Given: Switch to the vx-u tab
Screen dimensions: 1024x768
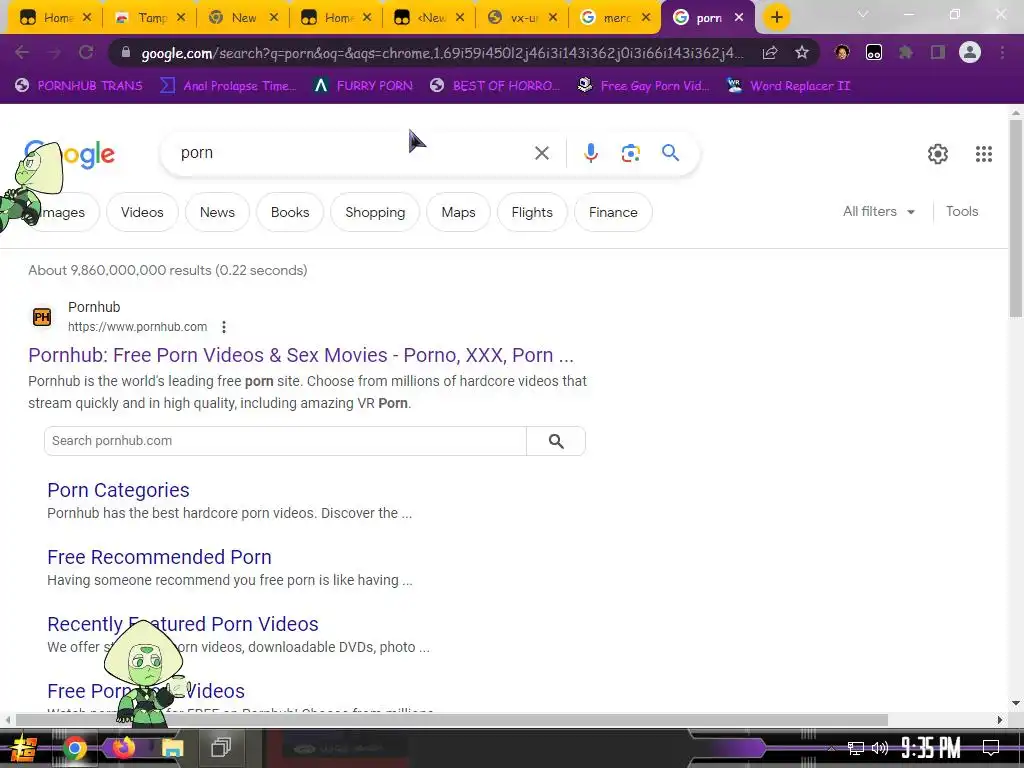Looking at the screenshot, I should coord(523,18).
